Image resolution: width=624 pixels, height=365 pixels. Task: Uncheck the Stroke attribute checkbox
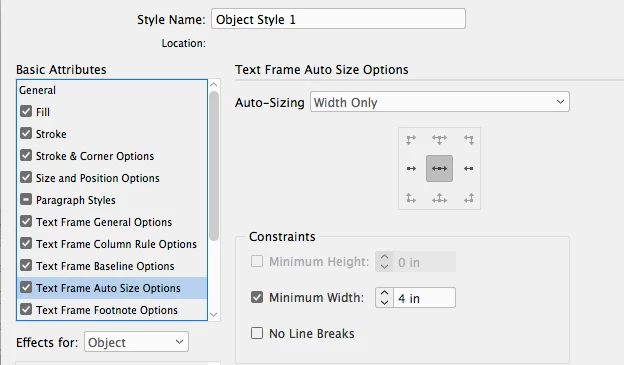tap(26, 133)
